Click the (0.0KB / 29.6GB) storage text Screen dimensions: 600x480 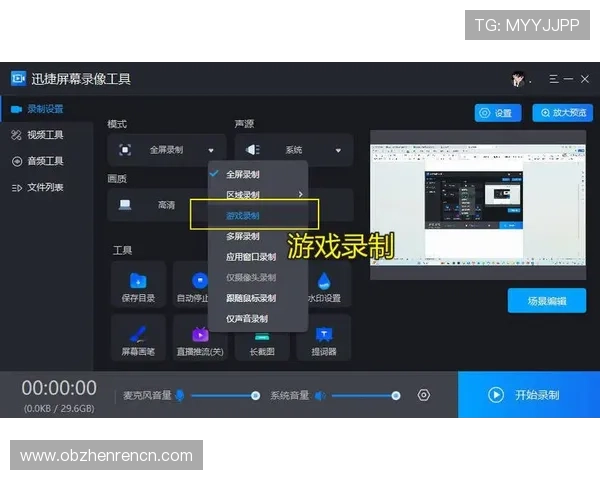pyautogui.click(x=59, y=408)
